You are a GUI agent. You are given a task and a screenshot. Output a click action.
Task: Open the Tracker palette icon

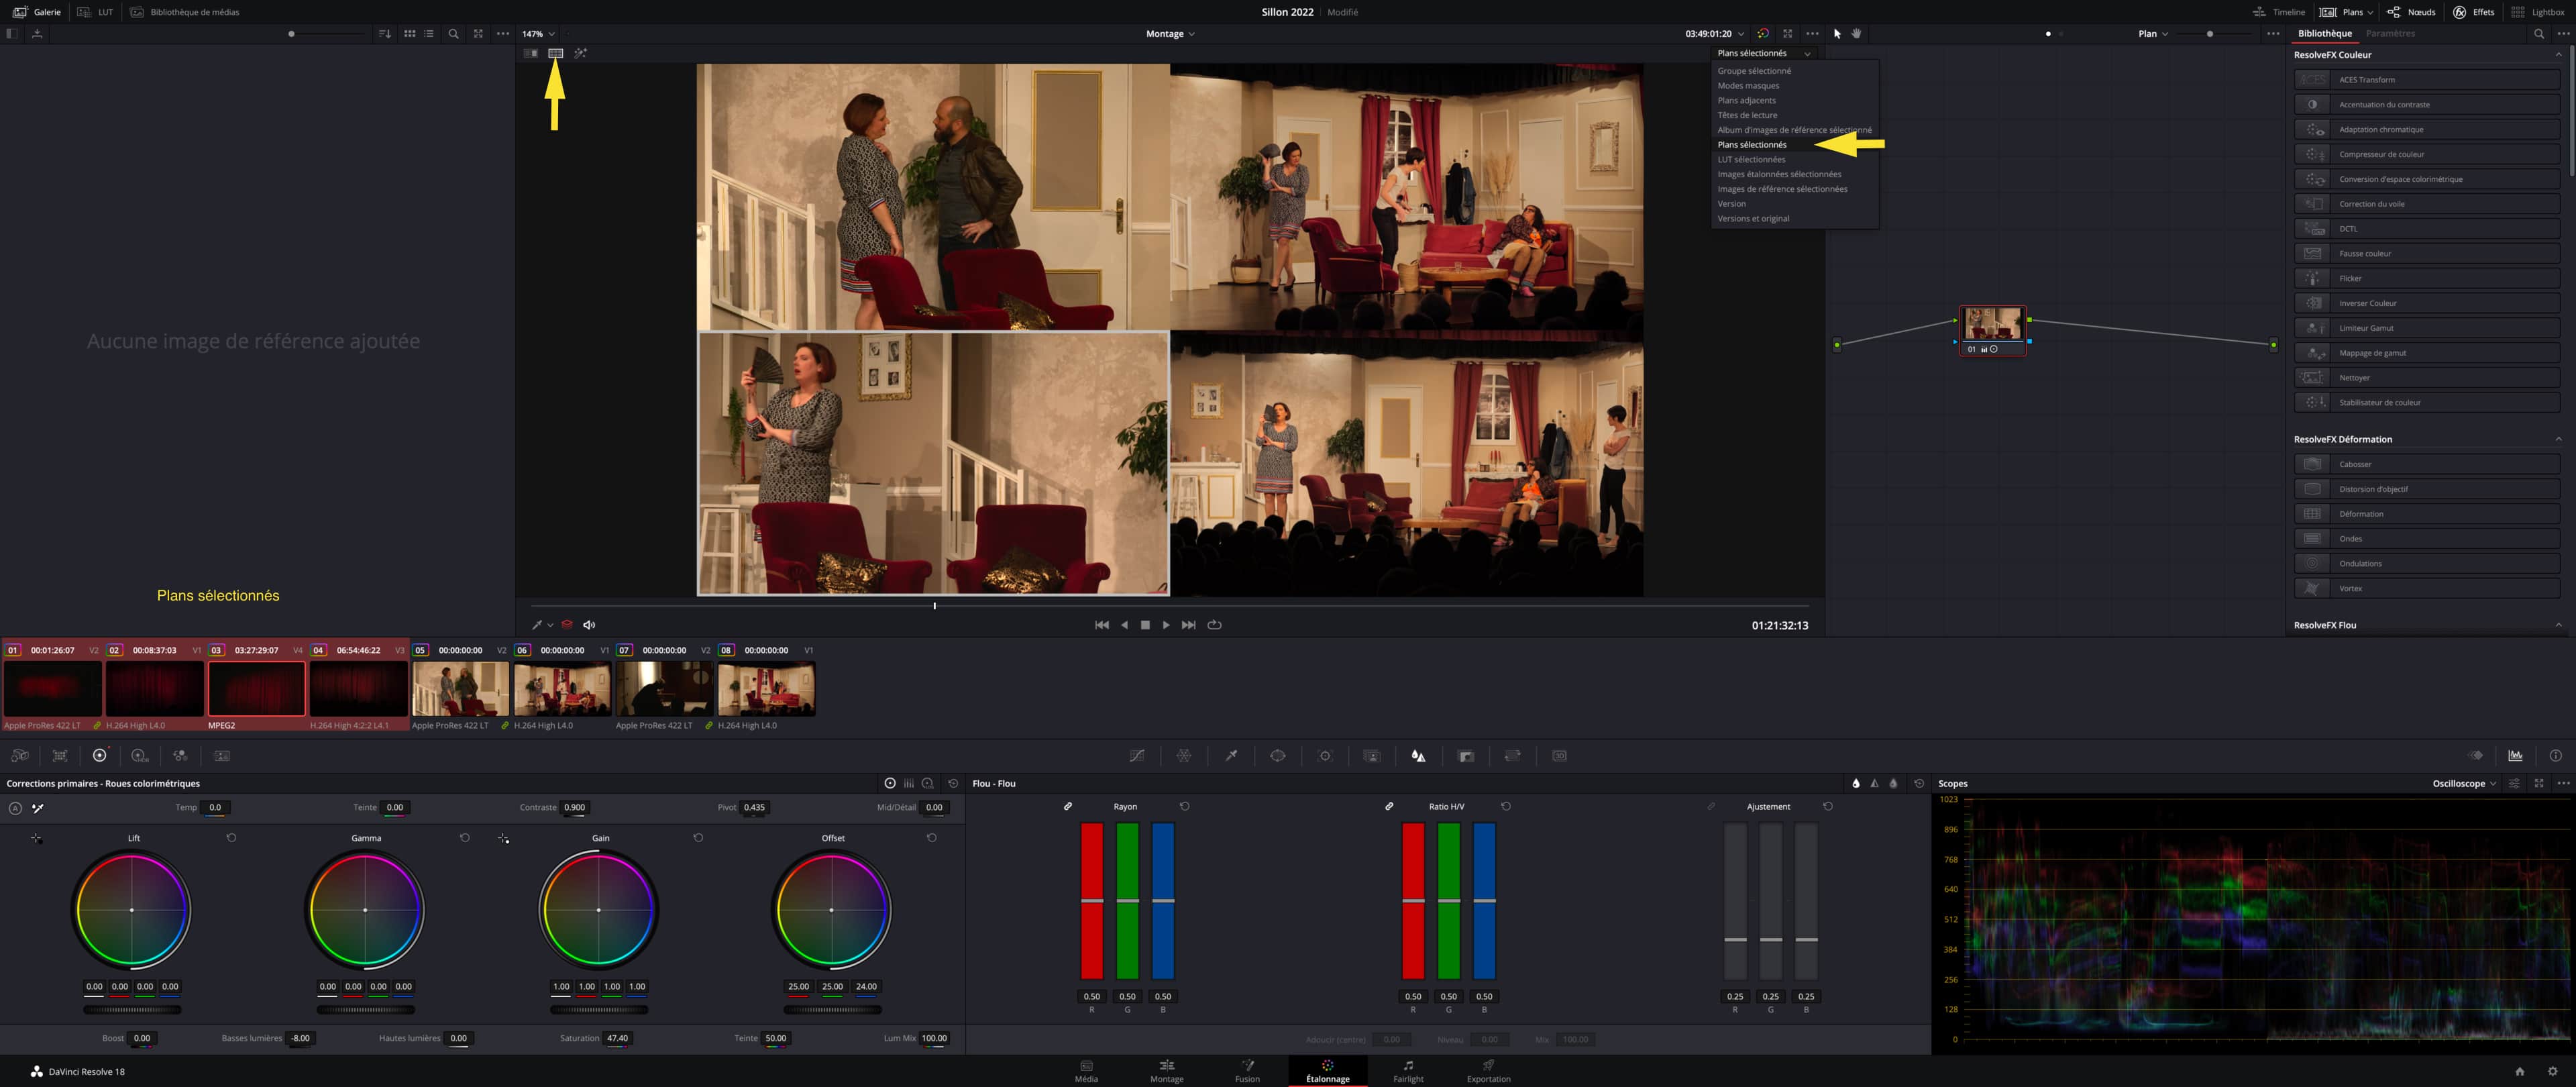[1325, 756]
